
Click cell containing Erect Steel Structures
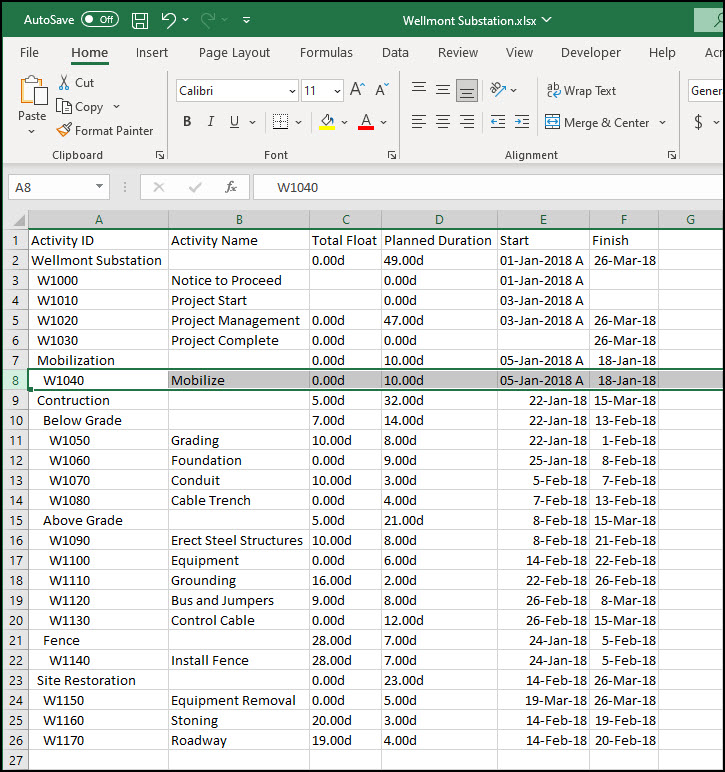click(x=239, y=541)
